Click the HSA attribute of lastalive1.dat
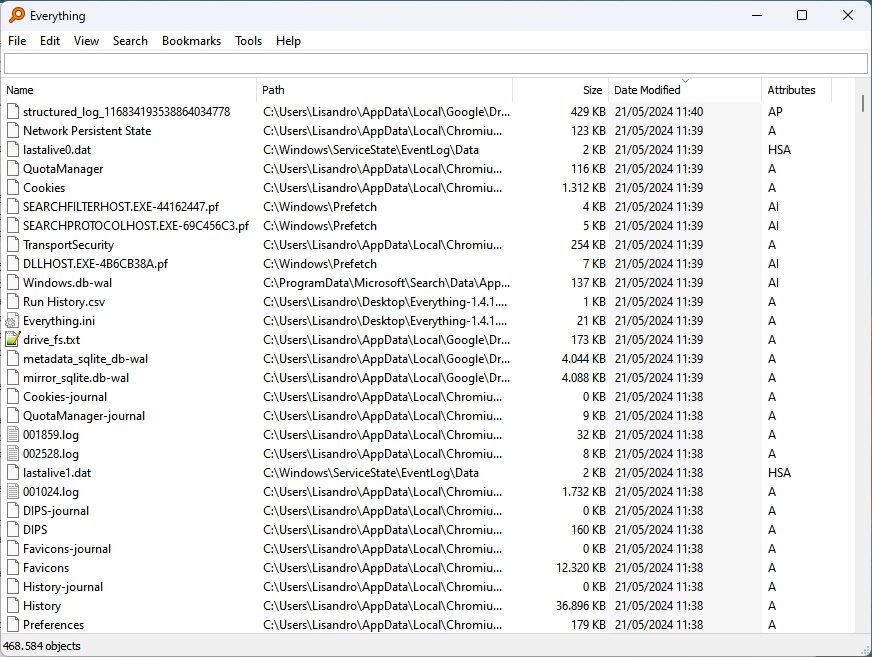 tap(779, 473)
